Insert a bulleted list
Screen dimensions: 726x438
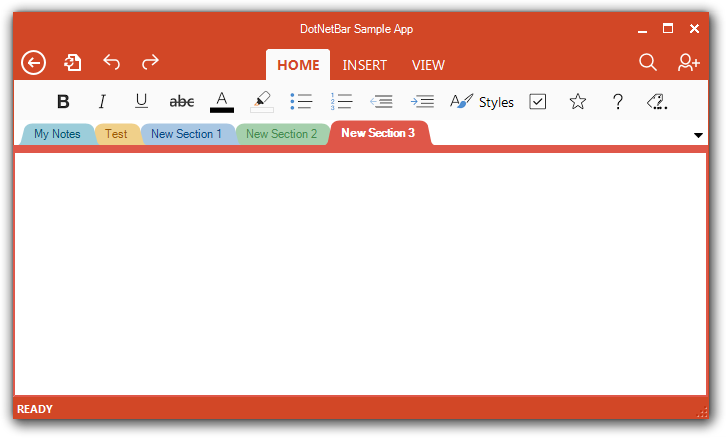(x=301, y=101)
